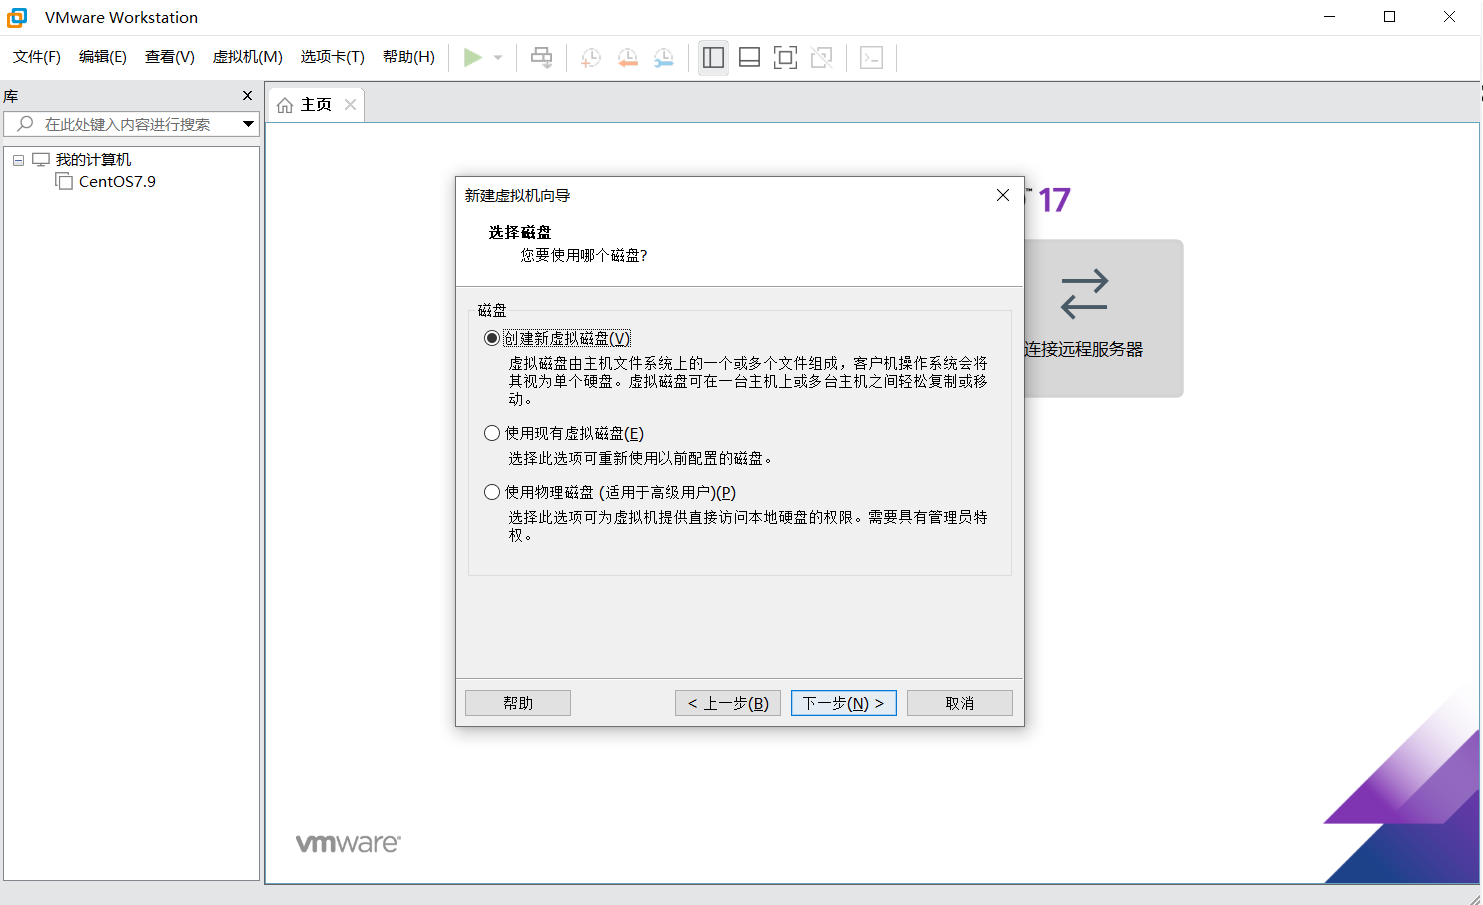Close the library panel with X
The image size is (1483, 905).
248,96
